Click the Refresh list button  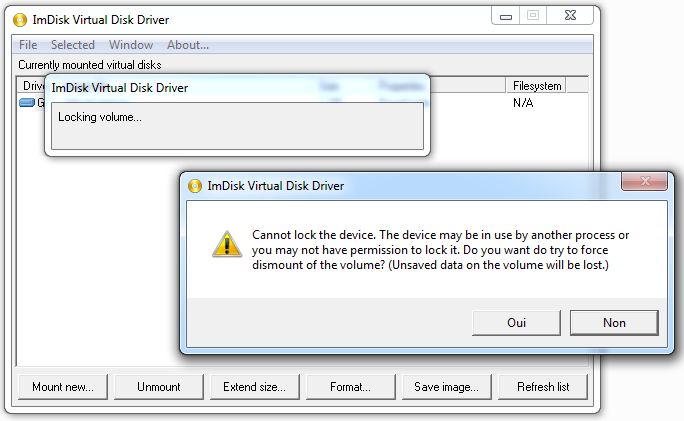543,387
